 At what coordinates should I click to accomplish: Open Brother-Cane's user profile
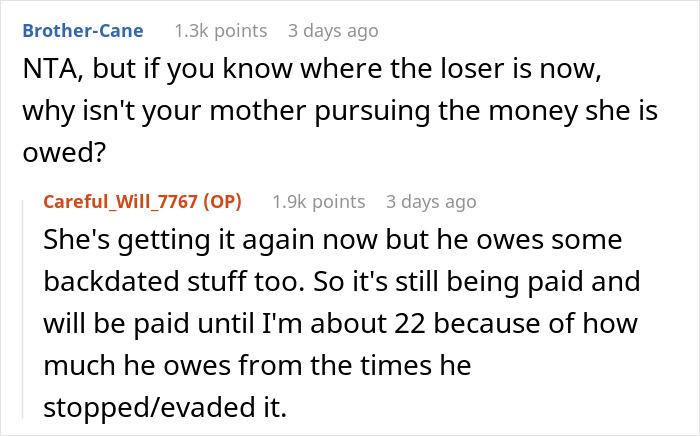(85, 31)
